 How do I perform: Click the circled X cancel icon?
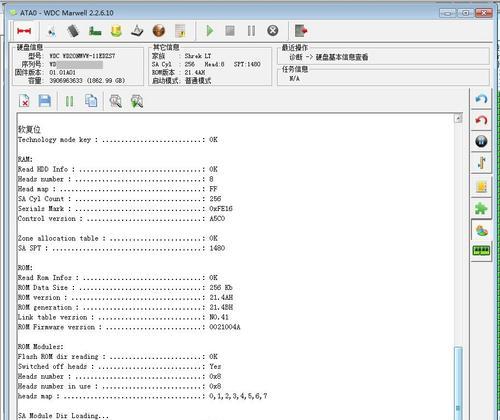pyautogui.click(x=273, y=31)
